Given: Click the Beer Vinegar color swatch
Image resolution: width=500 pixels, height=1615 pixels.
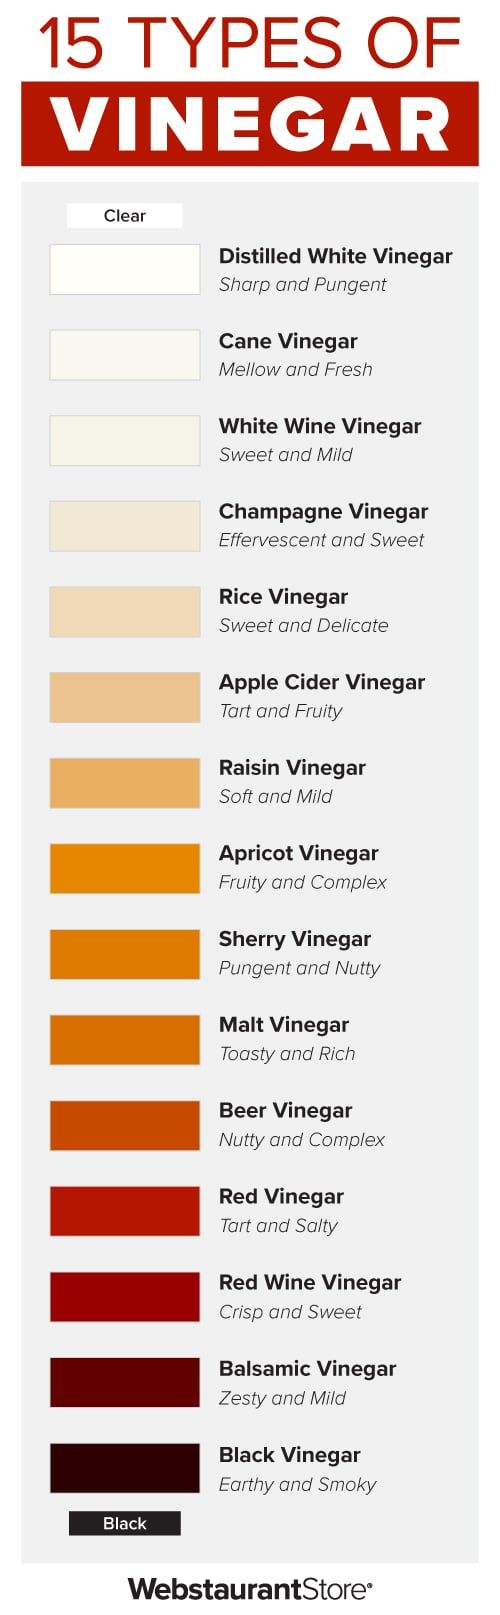Looking at the screenshot, I should tap(125, 1125).
